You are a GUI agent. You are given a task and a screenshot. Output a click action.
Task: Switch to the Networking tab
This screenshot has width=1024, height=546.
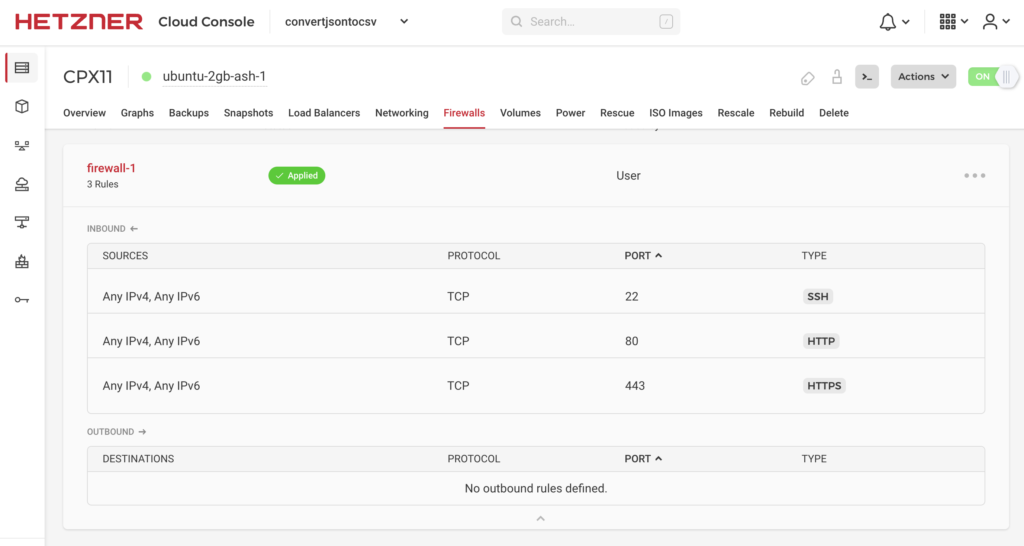click(401, 113)
